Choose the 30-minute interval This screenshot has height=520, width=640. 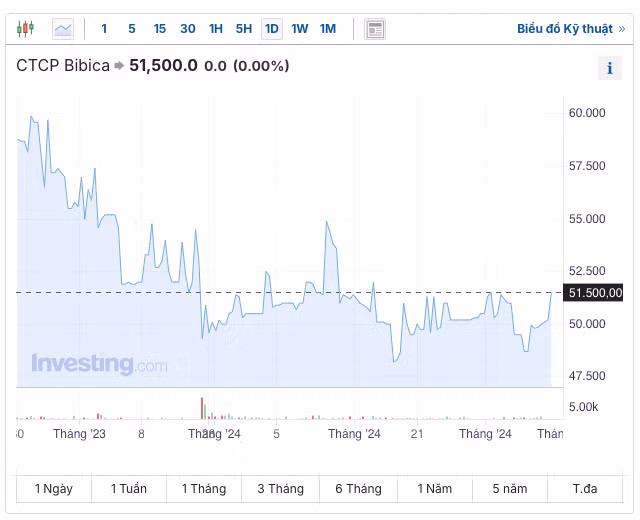(x=187, y=29)
